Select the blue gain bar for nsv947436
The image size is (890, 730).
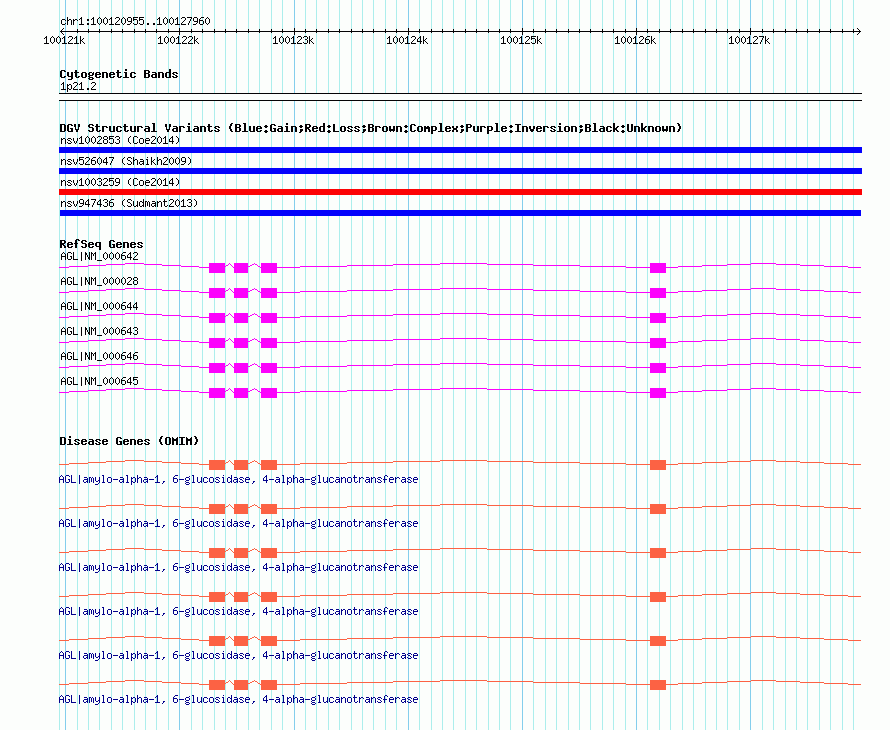click(460, 213)
